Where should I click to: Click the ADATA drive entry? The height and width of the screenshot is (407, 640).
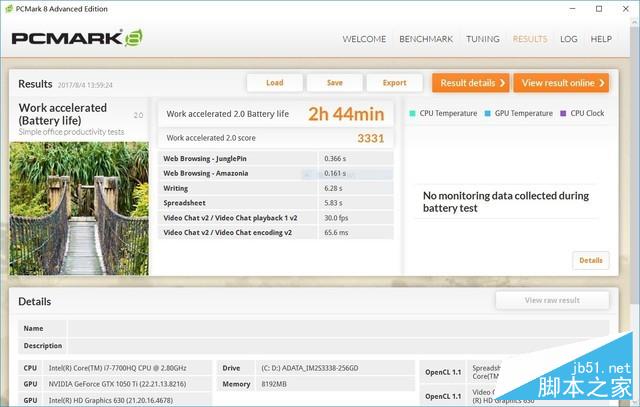coord(310,368)
